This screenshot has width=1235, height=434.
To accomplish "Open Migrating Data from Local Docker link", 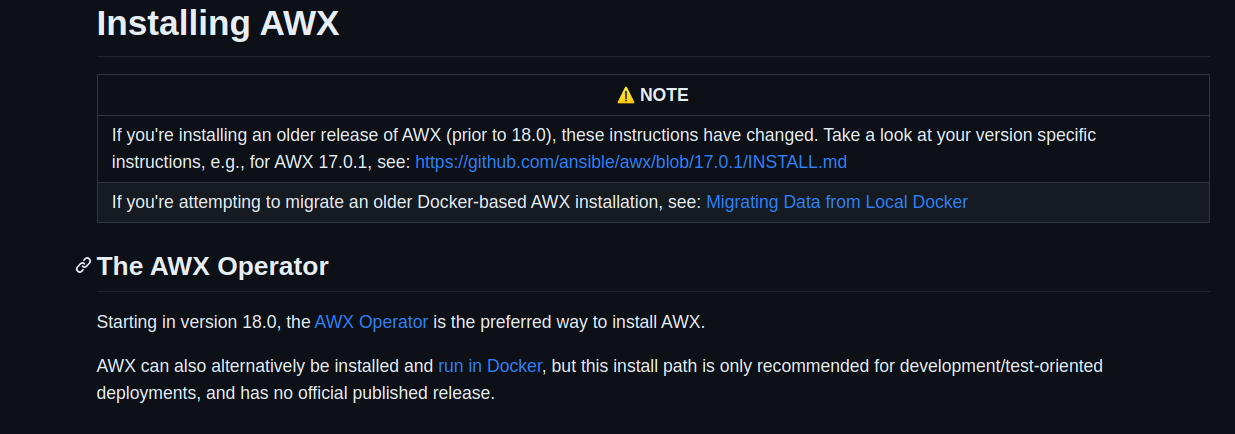I will point(837,201).
